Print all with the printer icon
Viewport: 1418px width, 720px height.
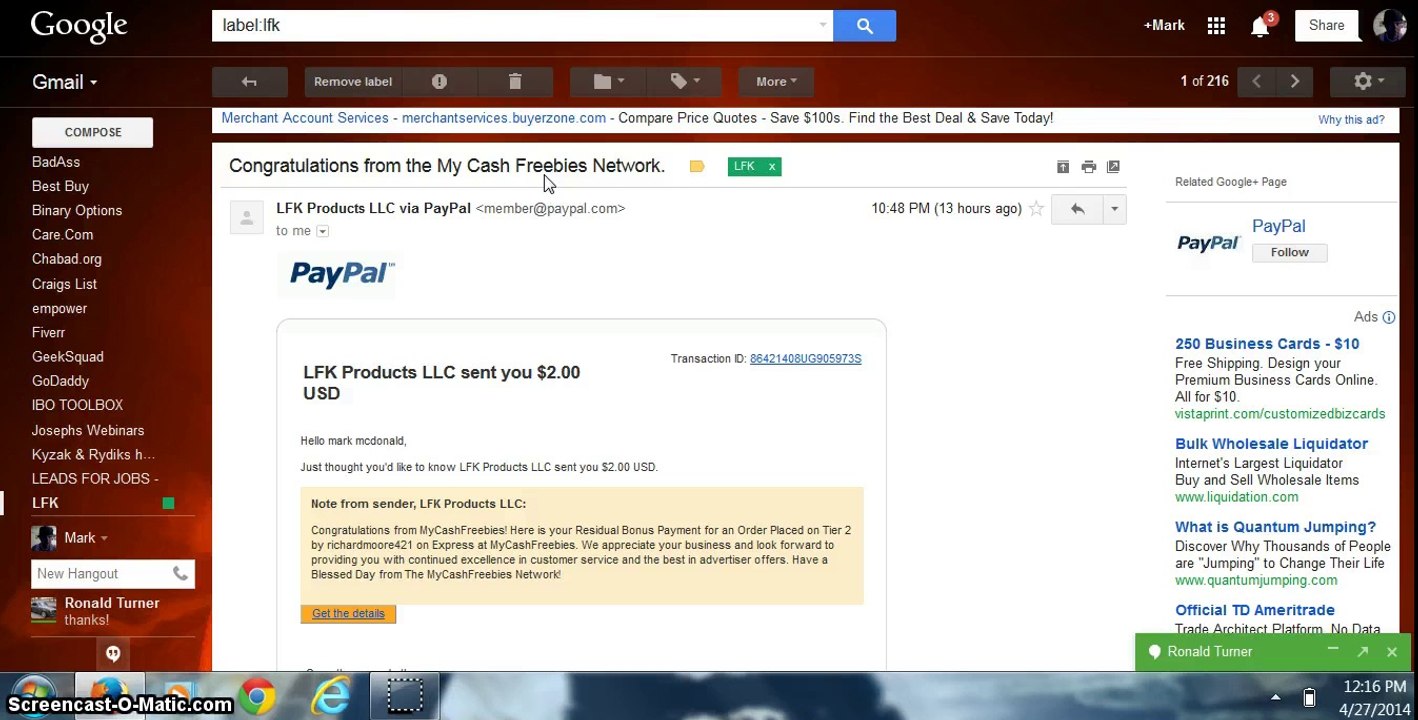tap(1088, 167)
